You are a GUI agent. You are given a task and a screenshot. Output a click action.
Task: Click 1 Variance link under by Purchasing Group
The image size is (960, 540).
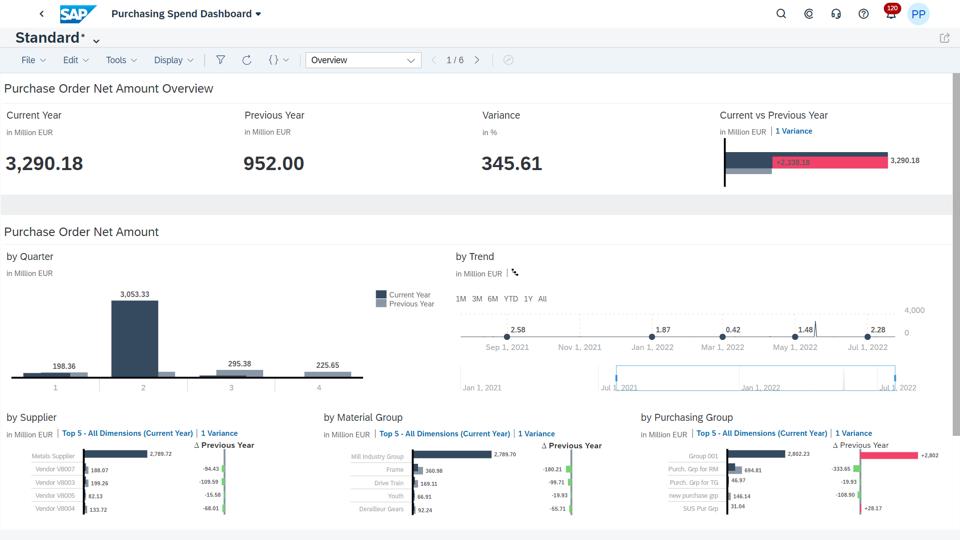tap(853, 433)
